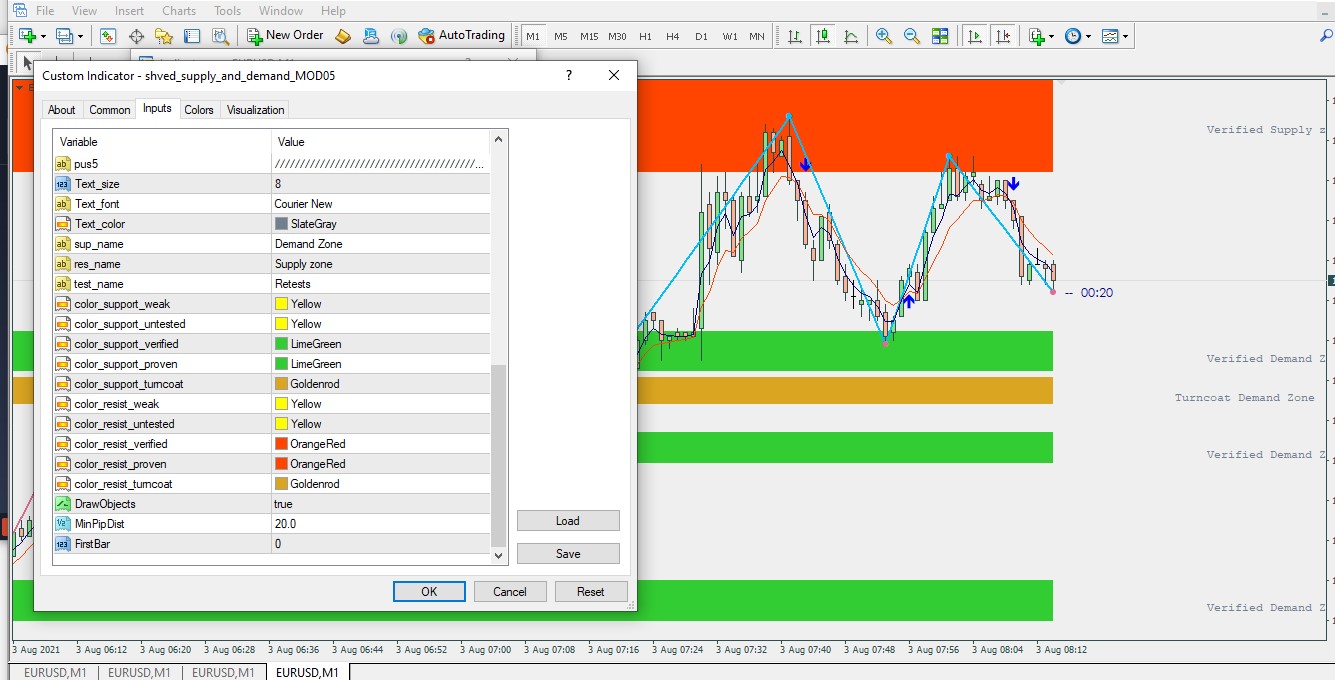Open the Charts menu
Screen dimensions: 1335x680
point(179,11)
